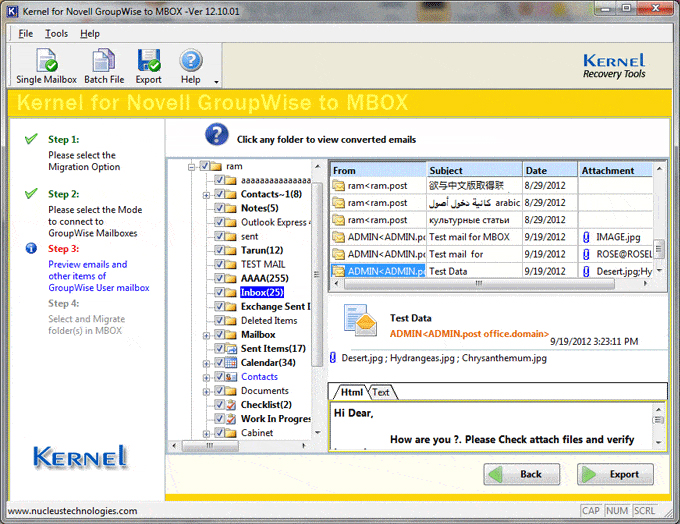The width and height of the screenshot is (680, 524).
Task: Sort emails by the From column header
Action: pos(378,170)
